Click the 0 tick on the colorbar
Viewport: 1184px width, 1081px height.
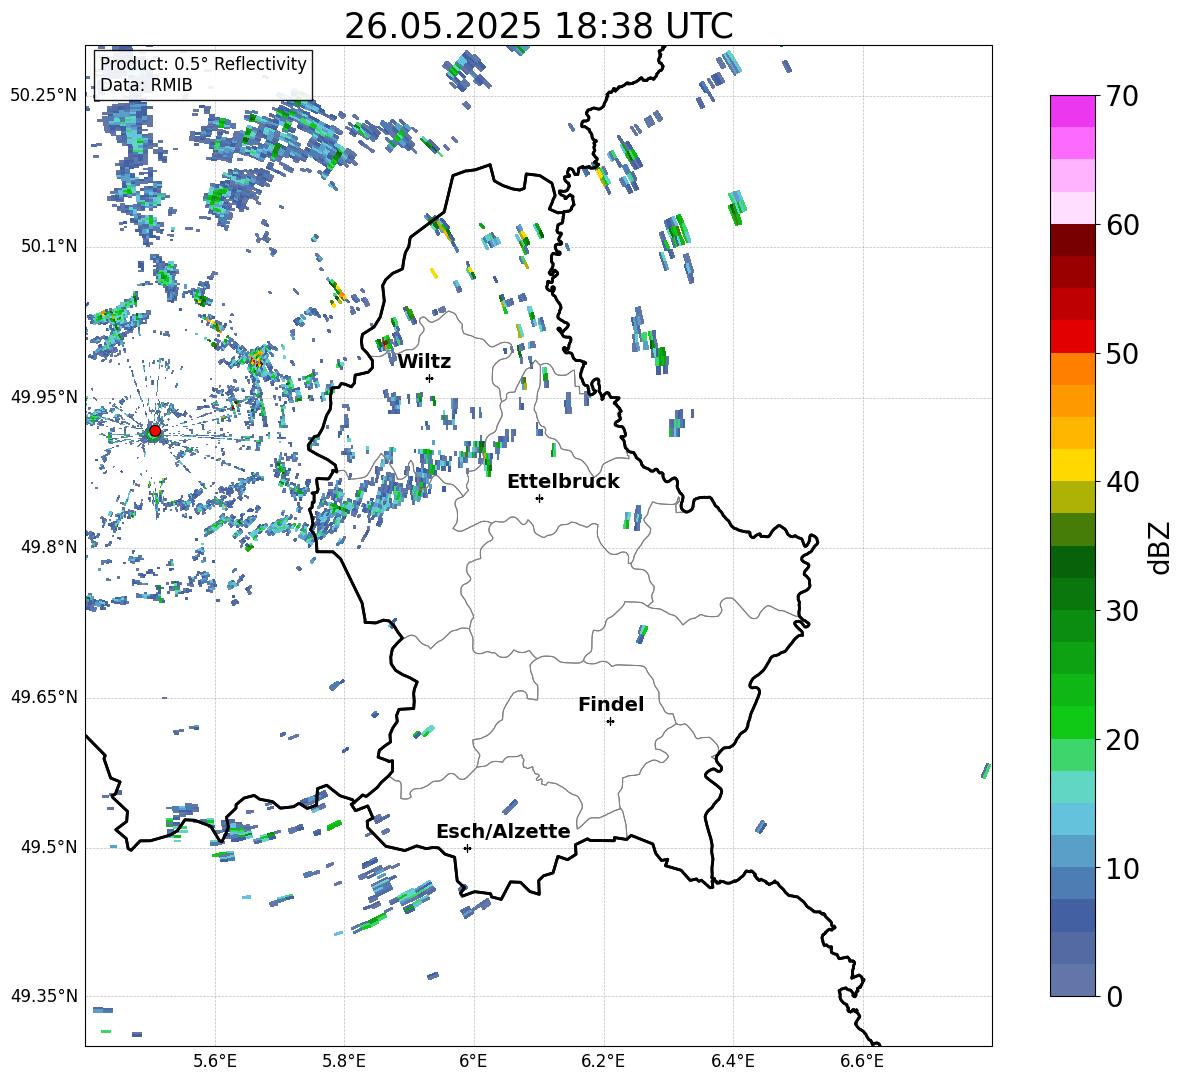click(x=1114, y=996)
